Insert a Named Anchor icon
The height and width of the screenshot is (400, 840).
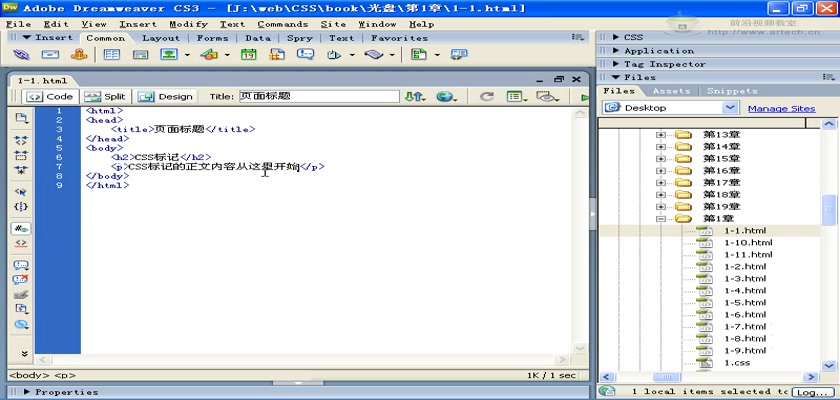pyautogui.click(x=79, y=54)
